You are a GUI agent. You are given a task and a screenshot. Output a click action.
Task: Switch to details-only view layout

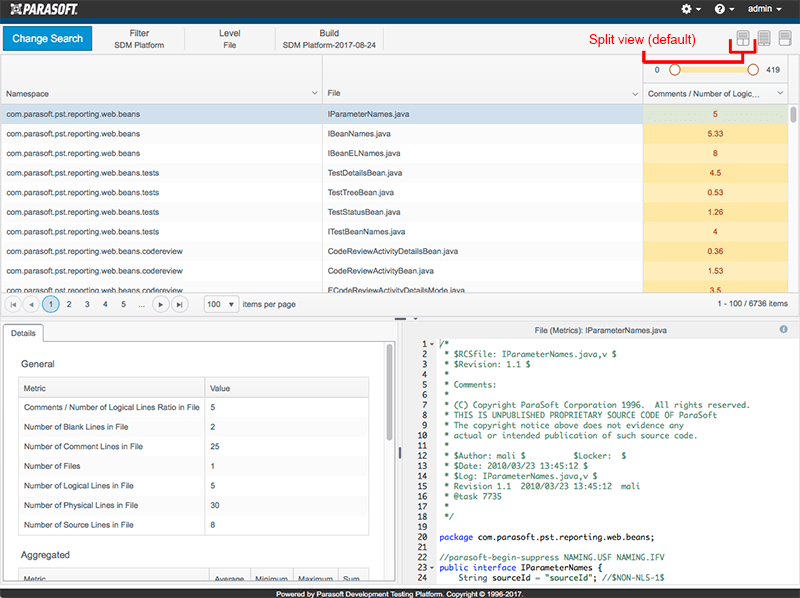785,38
